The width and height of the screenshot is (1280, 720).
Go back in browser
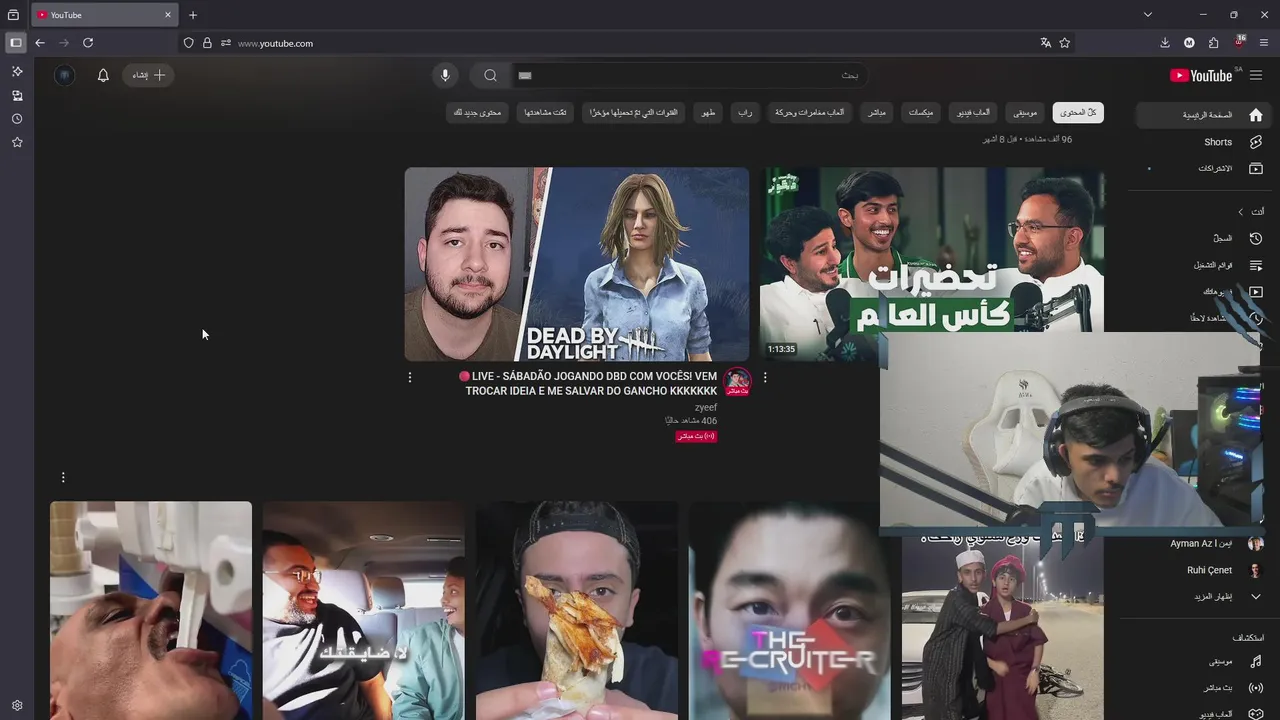[40, 43]
